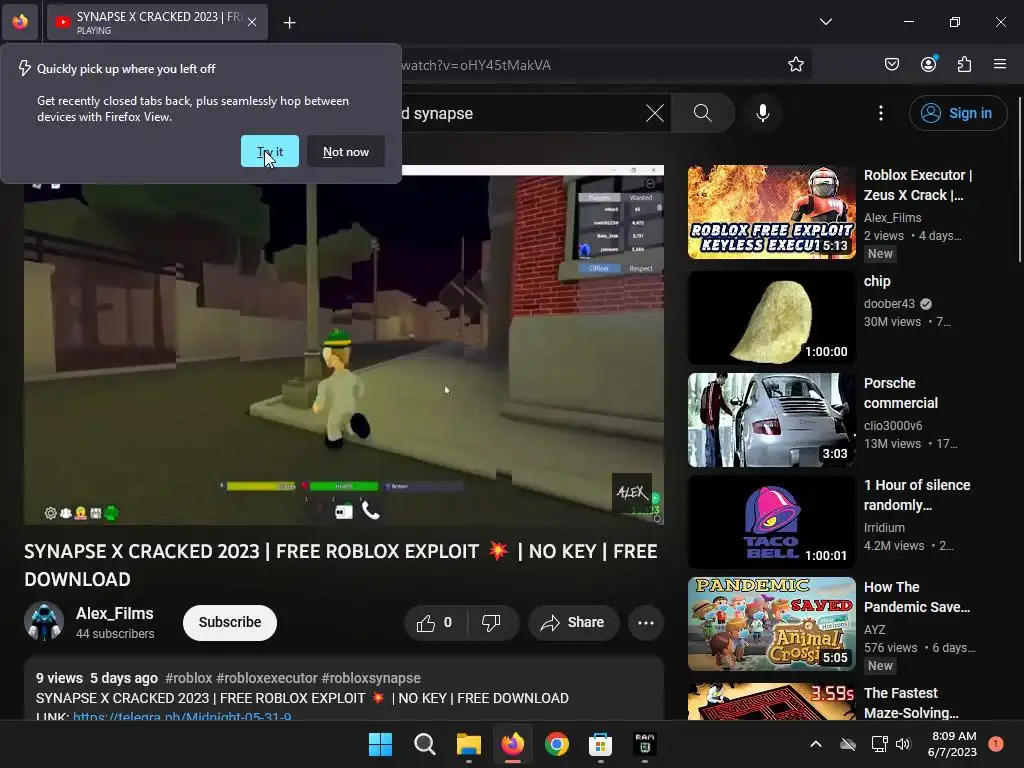
Task: Click Try it in Firefox View popup
Action: (270, 152)
